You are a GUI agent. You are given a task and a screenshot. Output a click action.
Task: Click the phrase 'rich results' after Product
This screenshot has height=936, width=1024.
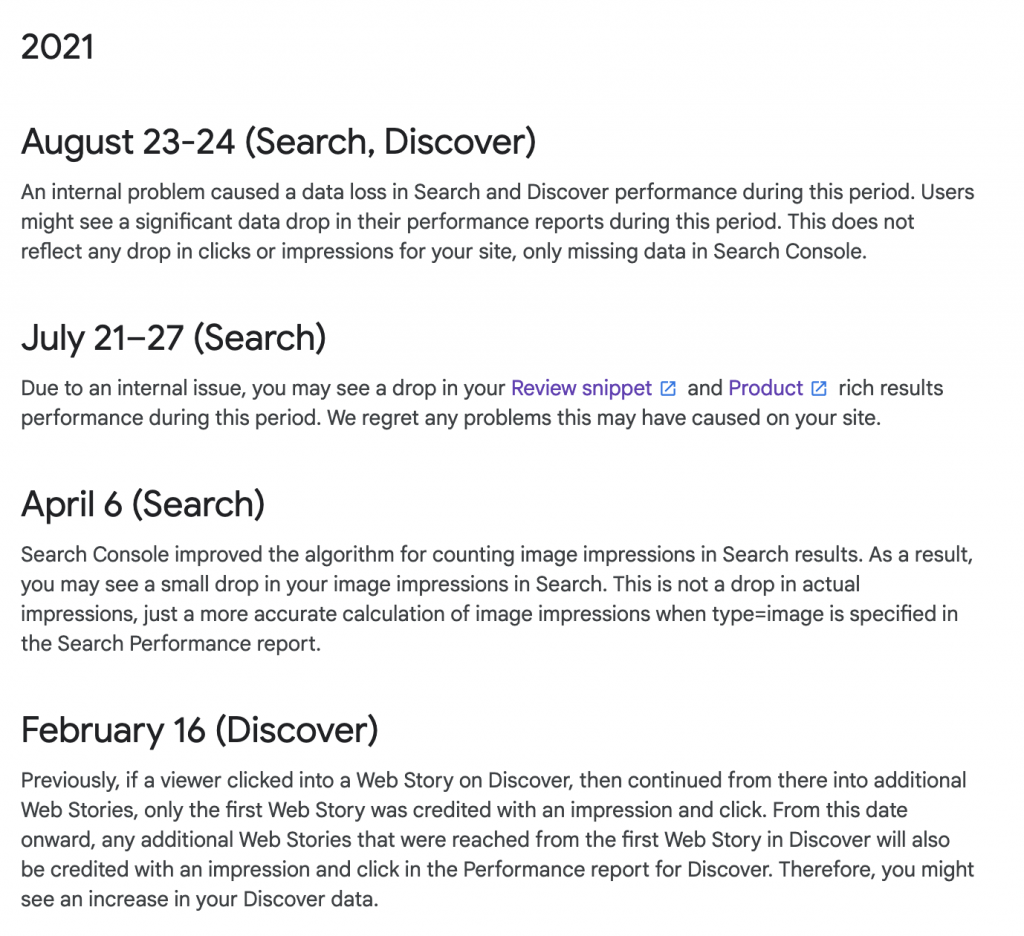click(x=891, y=388)
